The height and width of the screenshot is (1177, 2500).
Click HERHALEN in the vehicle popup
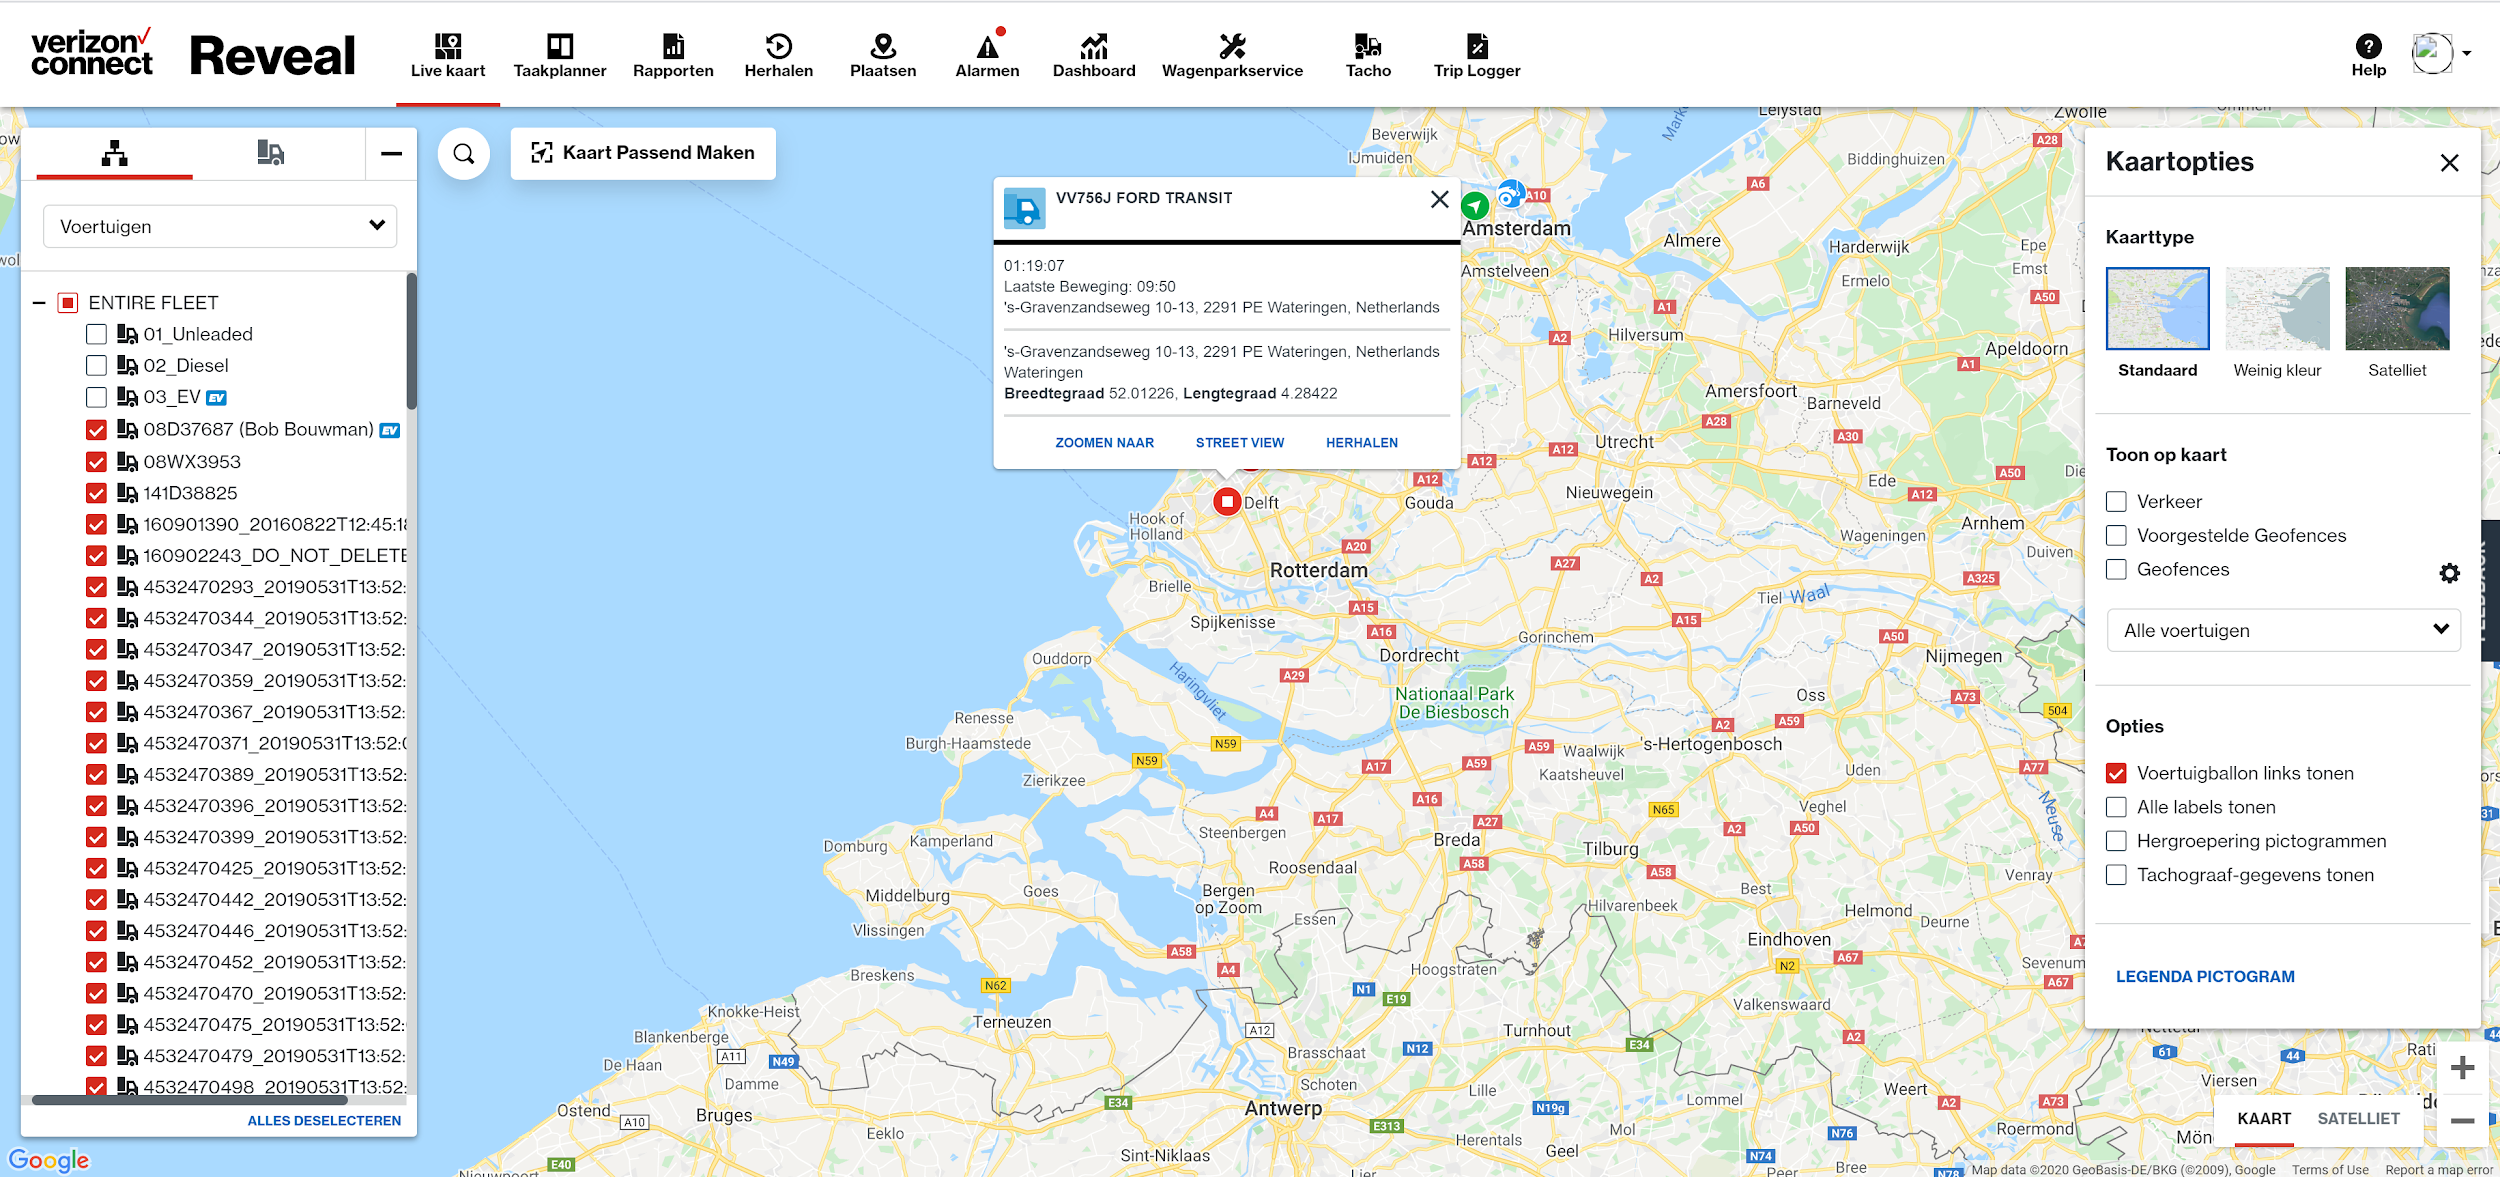click(x=1362, y=443)
